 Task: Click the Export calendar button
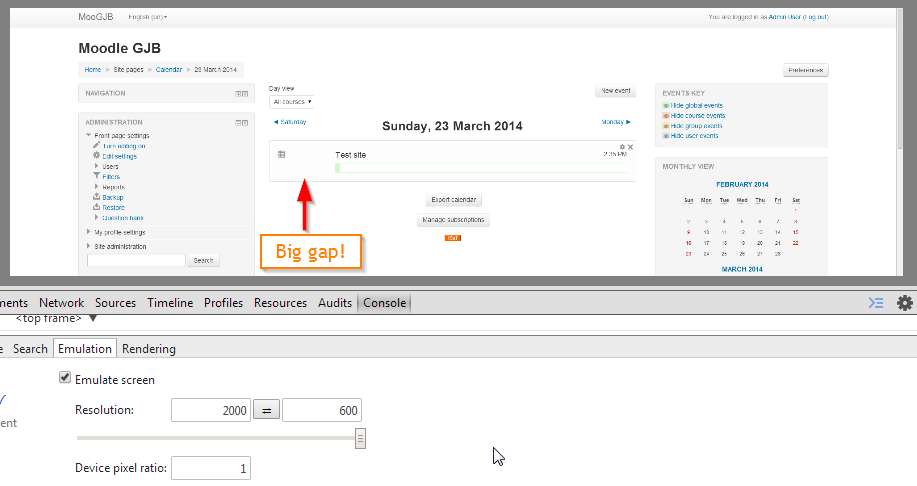(x=453, y=200)
